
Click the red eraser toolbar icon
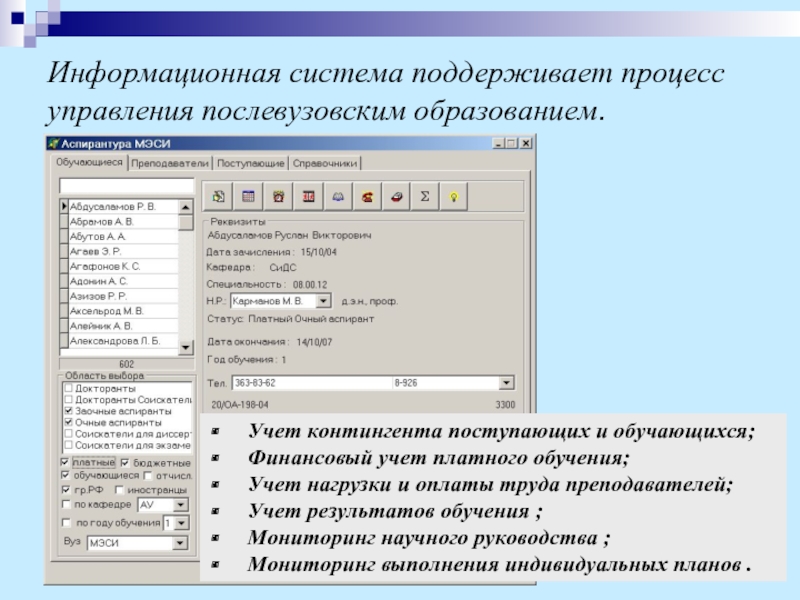click(x=396, y=196)
